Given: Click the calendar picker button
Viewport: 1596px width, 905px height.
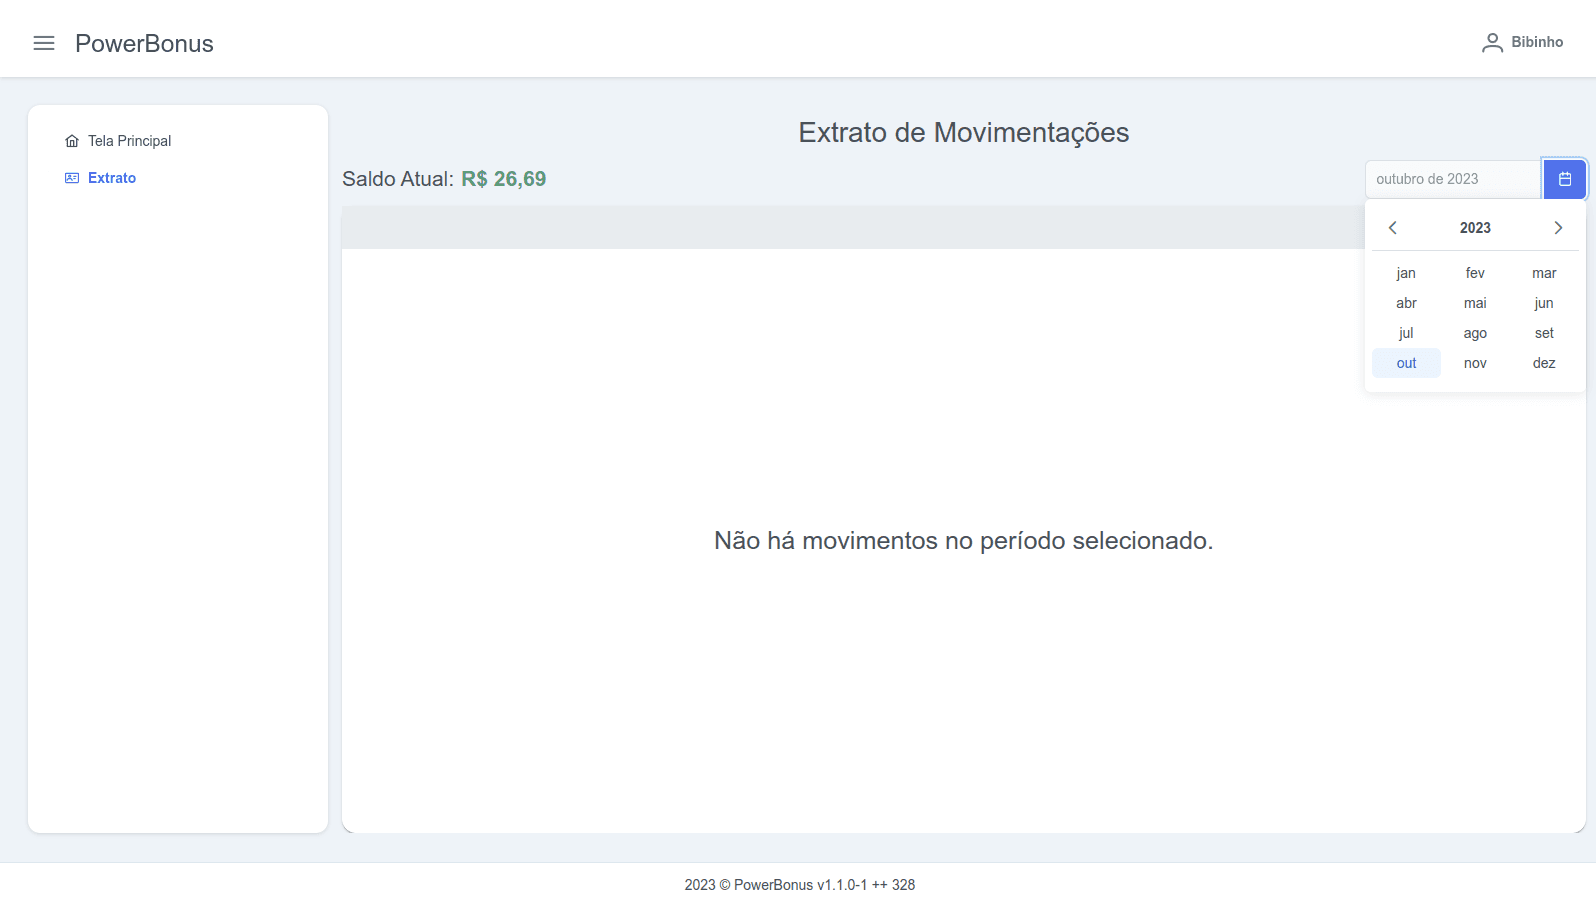Looking at the screenshot, I should 1565,179.
